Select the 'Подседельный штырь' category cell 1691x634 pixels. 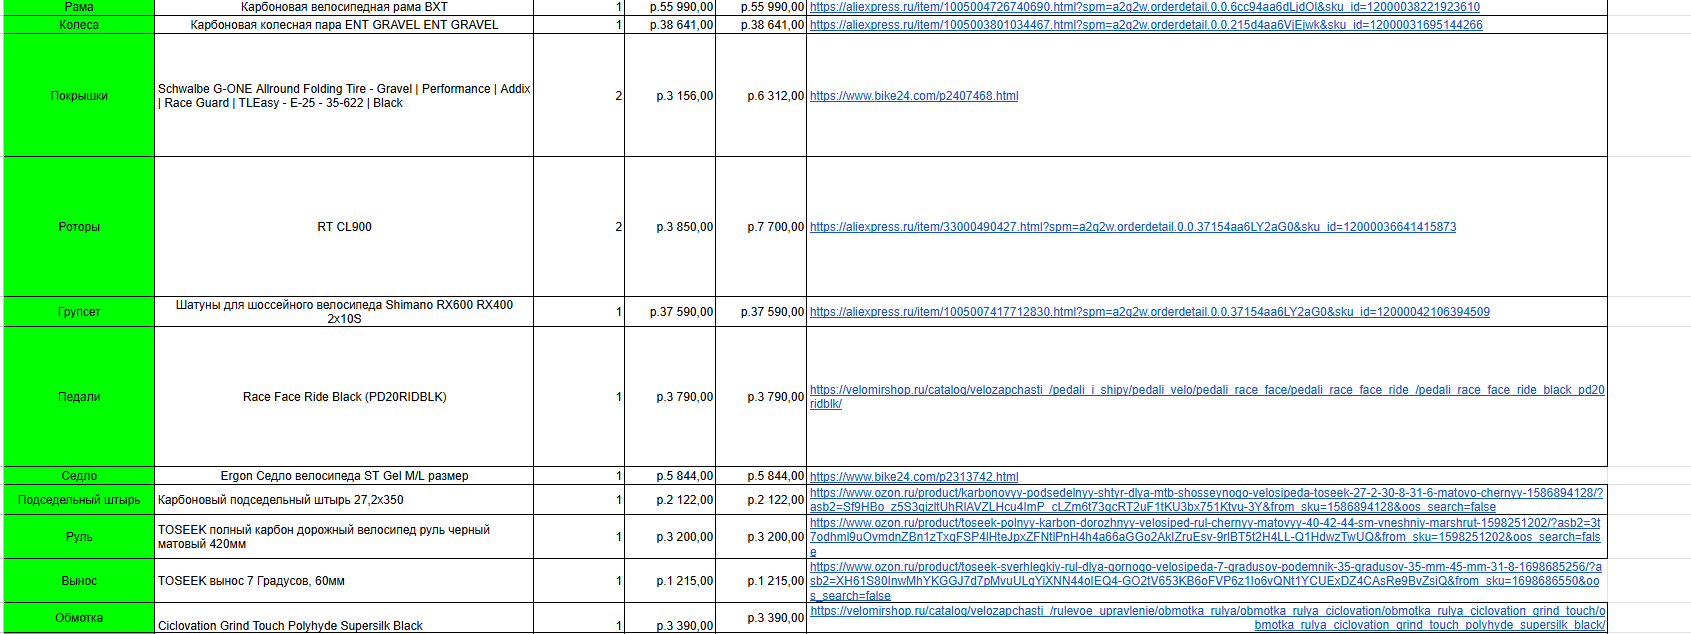point(79,500)
